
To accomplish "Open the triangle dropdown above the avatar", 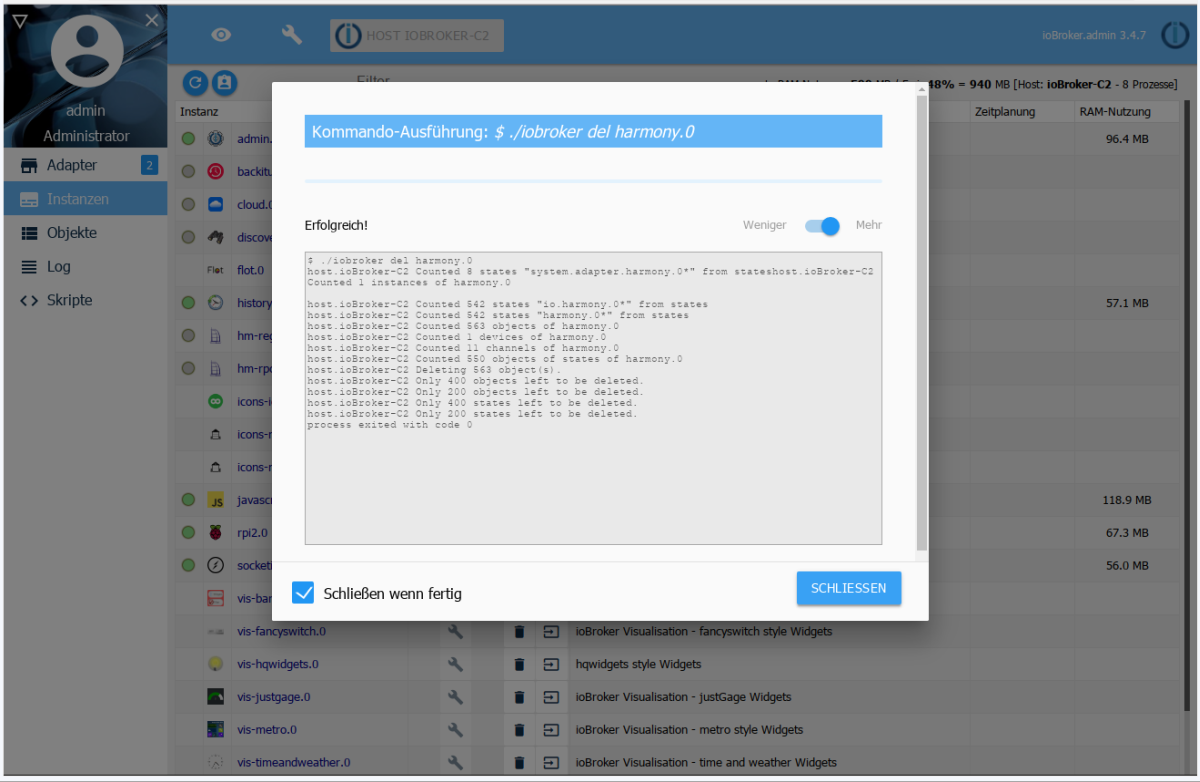I will (20, 20).
